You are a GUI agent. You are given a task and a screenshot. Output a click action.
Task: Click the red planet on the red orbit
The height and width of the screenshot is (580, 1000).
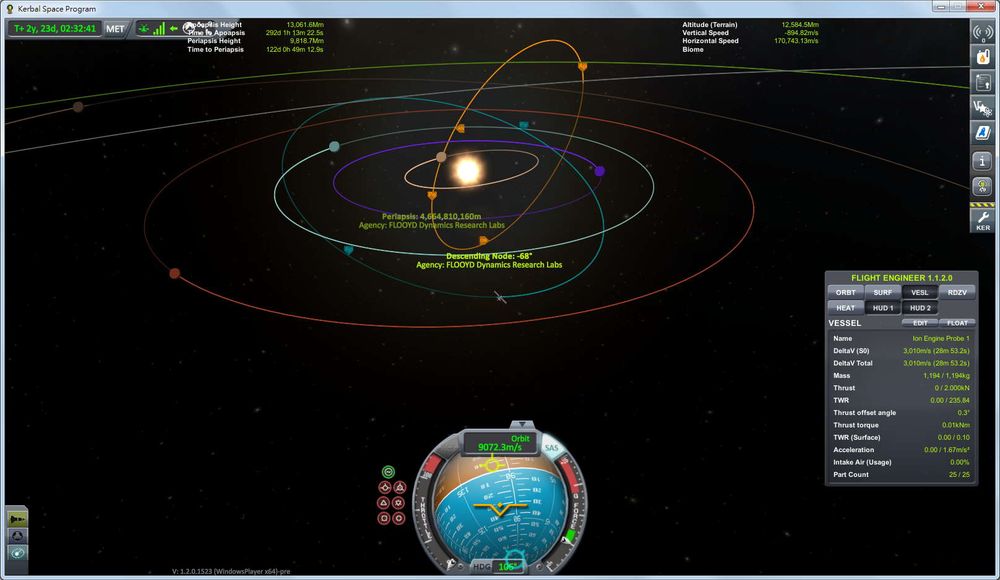point(174,273)
